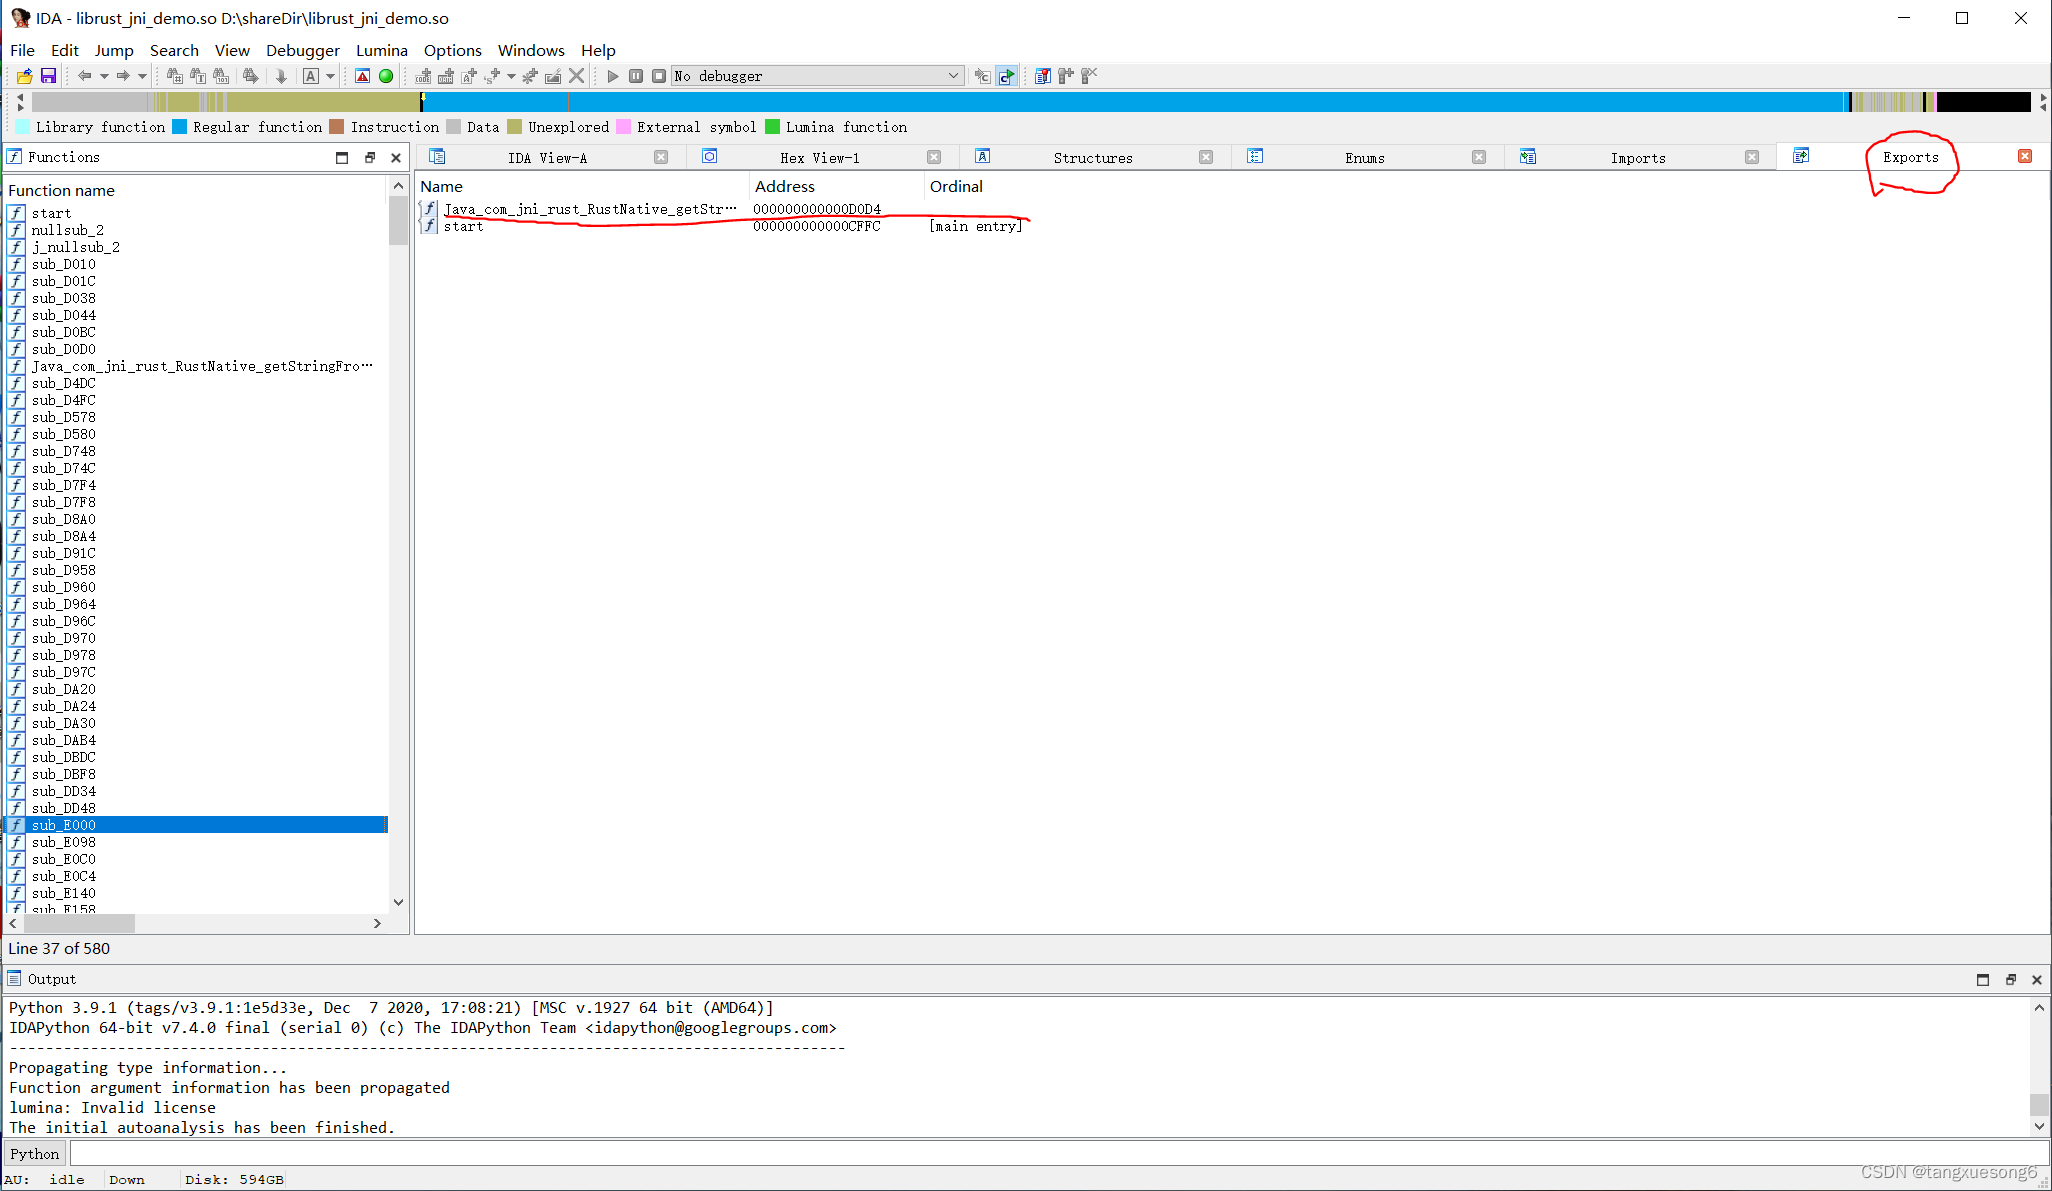
Task: Switch to the IDA View-A tab
Action: click(x=547, y=158)
